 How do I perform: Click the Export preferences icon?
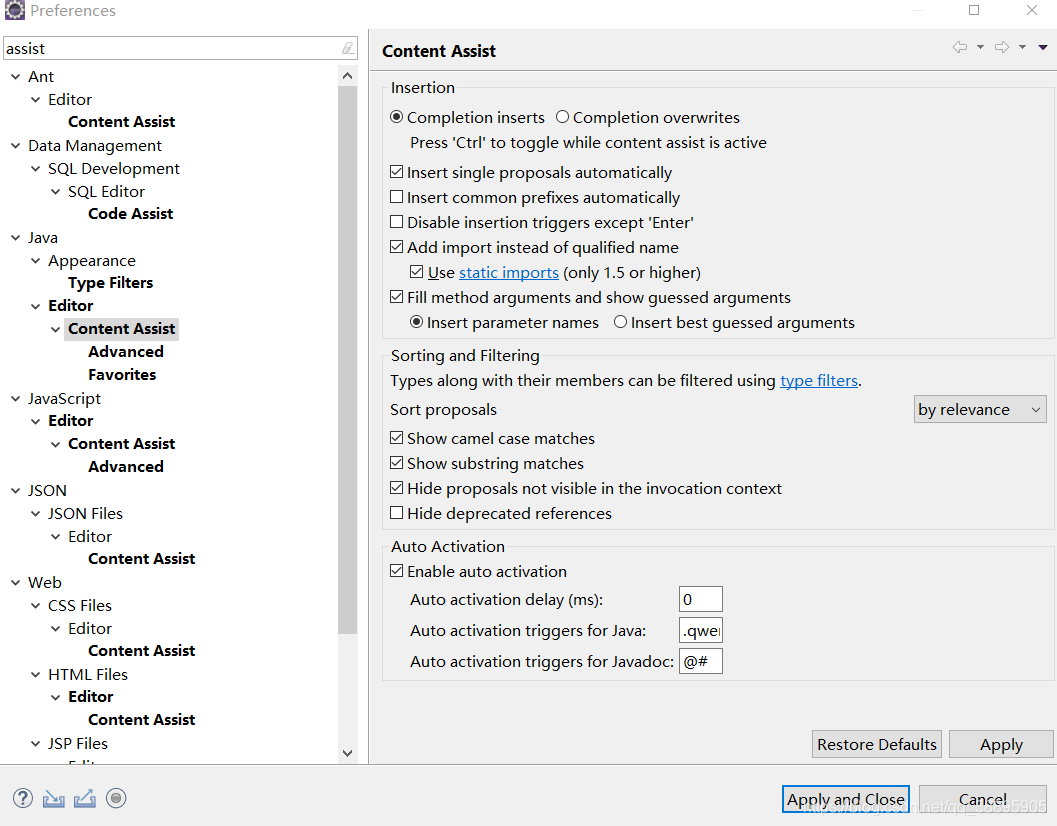(x=85, y=798)
